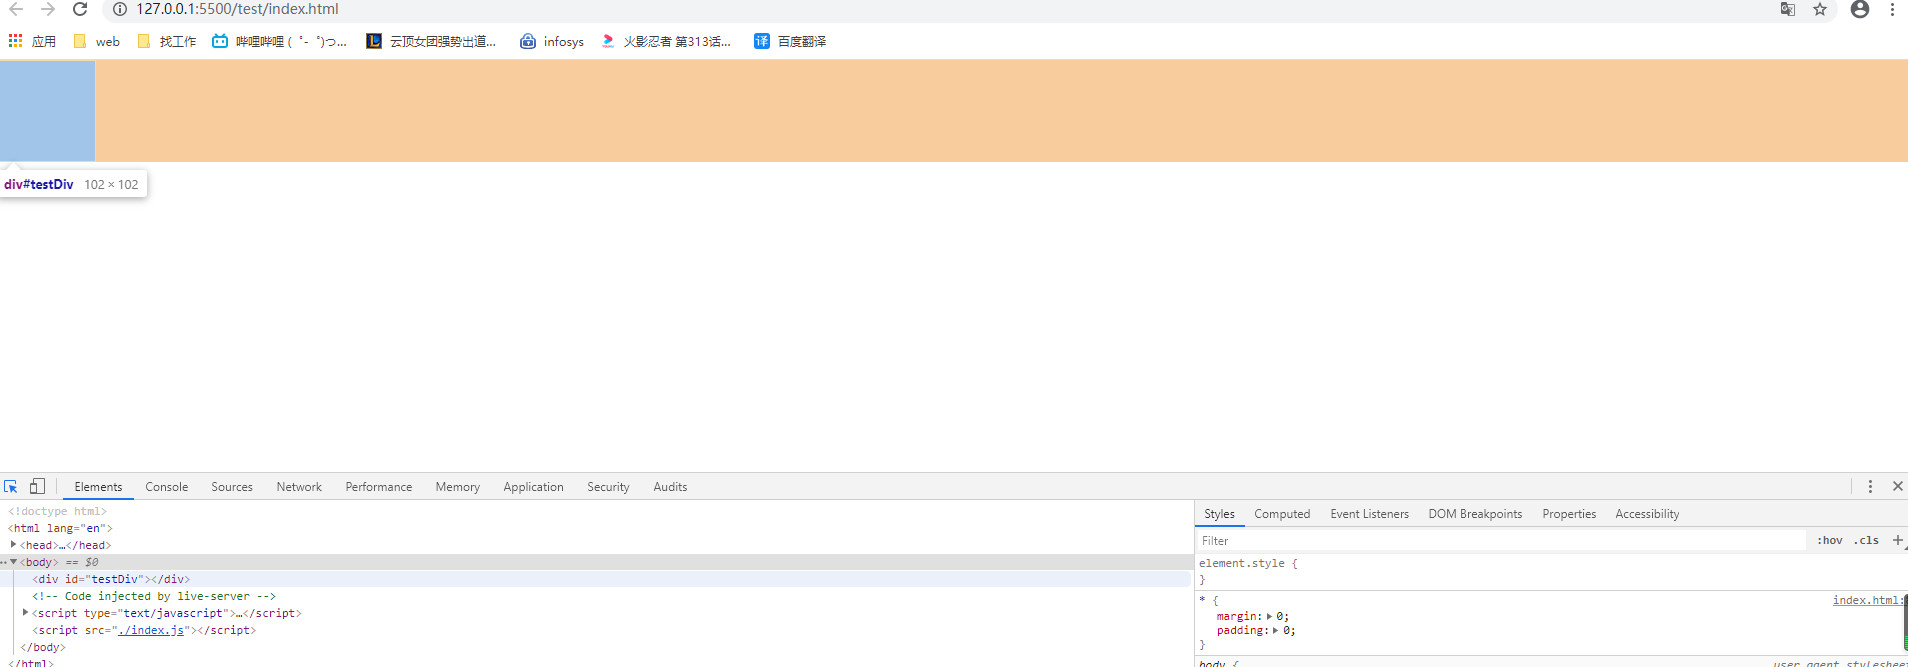Open the index.html stylesheet source link

tap(1867, 600)
